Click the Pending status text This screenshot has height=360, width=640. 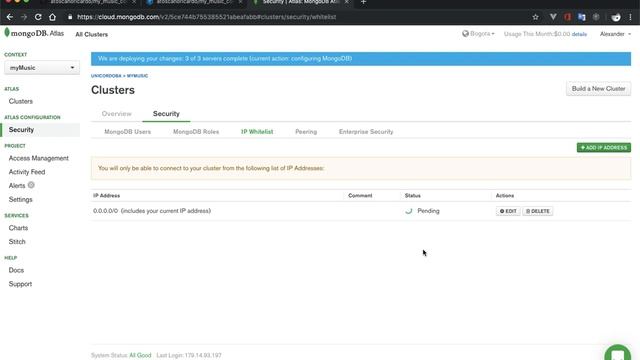coord(428,211)
